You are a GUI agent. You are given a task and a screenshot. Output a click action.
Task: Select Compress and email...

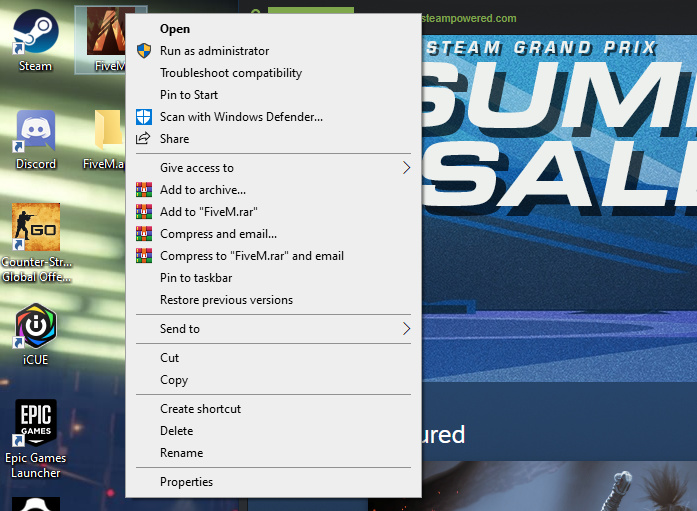[273, 234]
